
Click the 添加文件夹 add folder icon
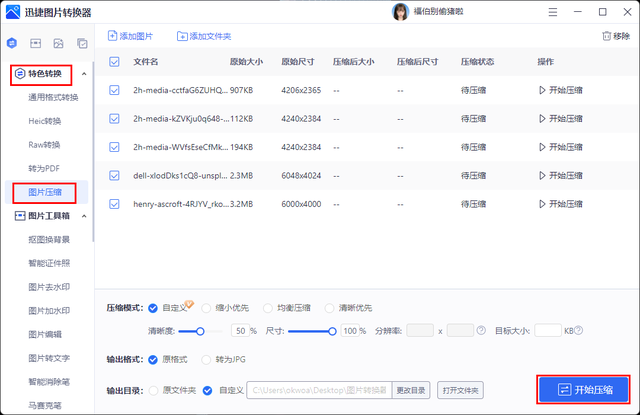(x=182, y=36)
